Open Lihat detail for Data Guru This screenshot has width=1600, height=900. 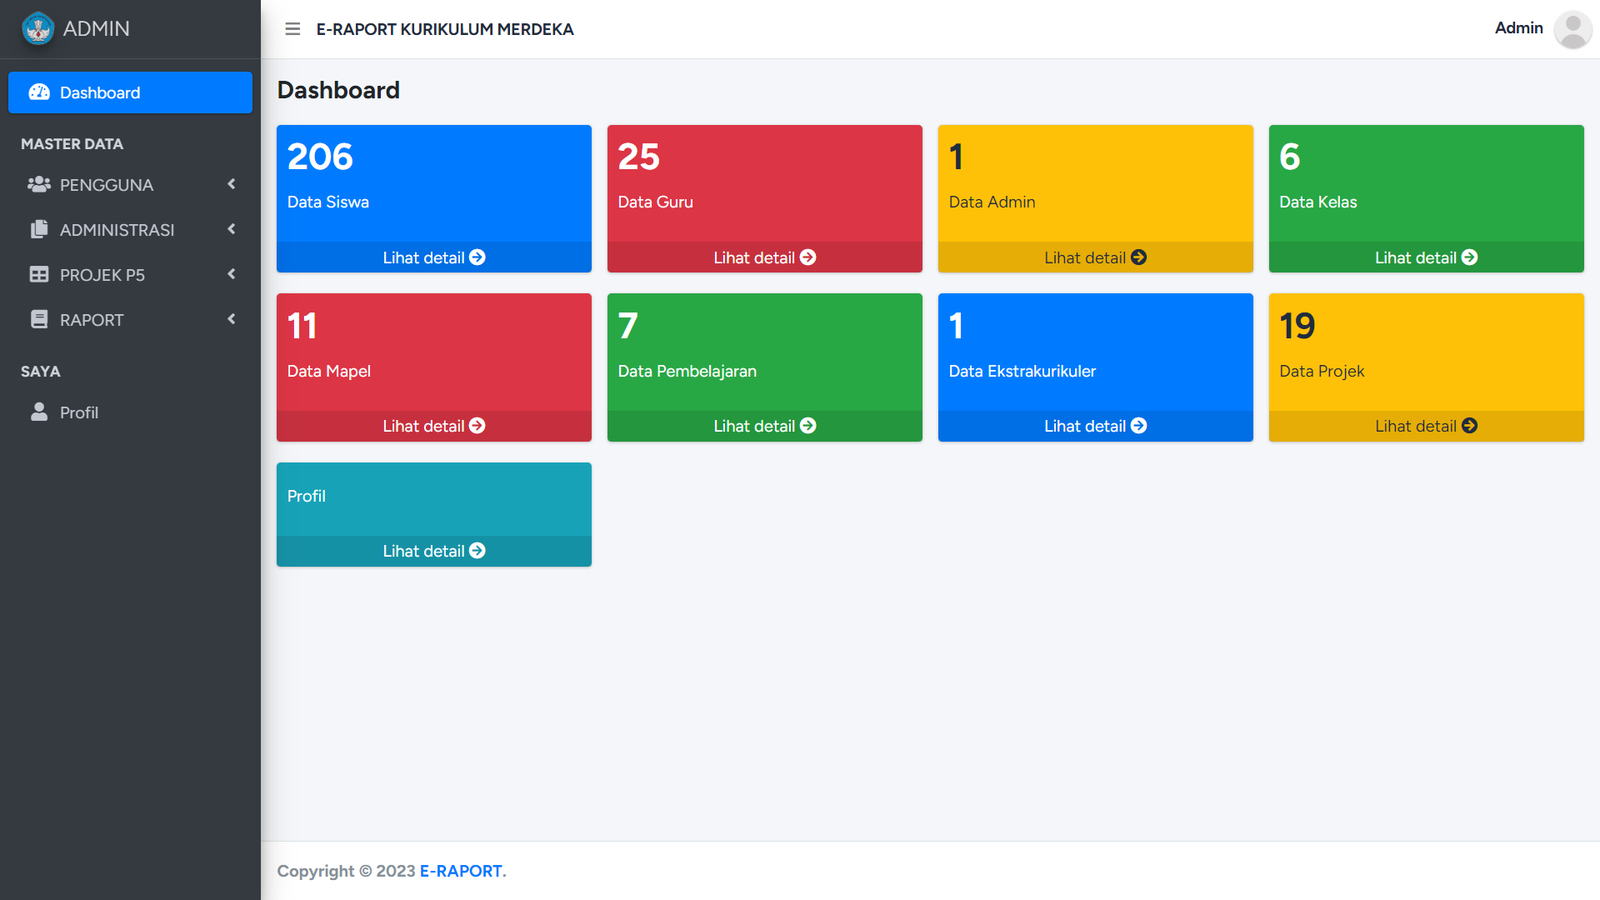pyautogui.click(x=764, y=258)
